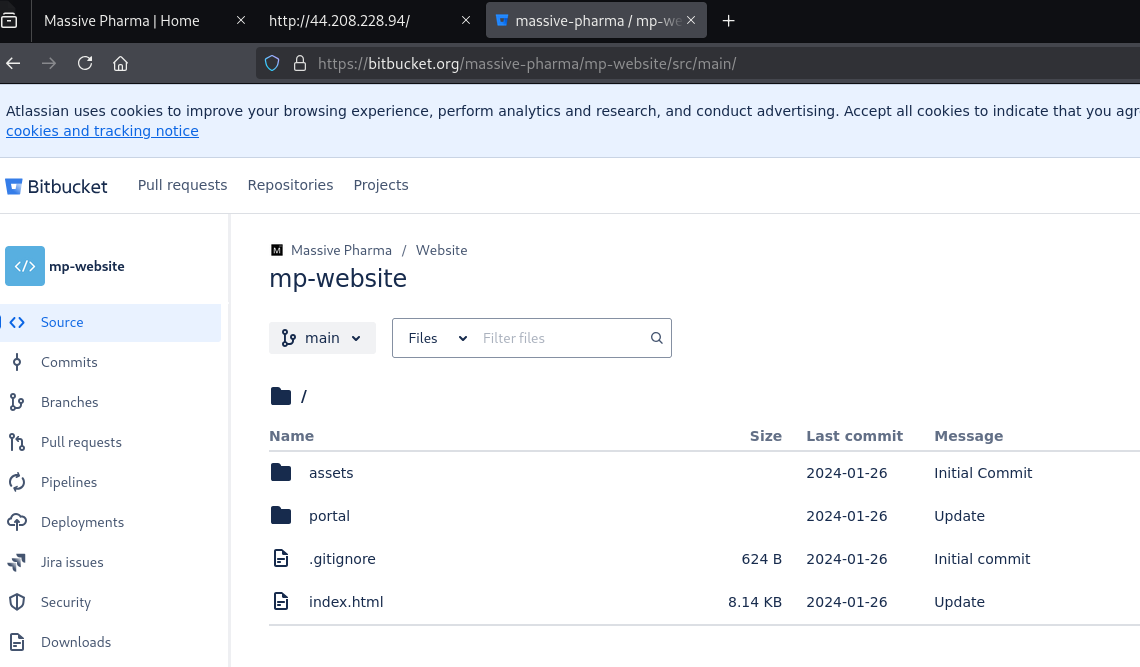The height and width of the screenshot is (667, 1140).
Task: Click the search magnifier icon in filter box
Action: coord(657,338)
